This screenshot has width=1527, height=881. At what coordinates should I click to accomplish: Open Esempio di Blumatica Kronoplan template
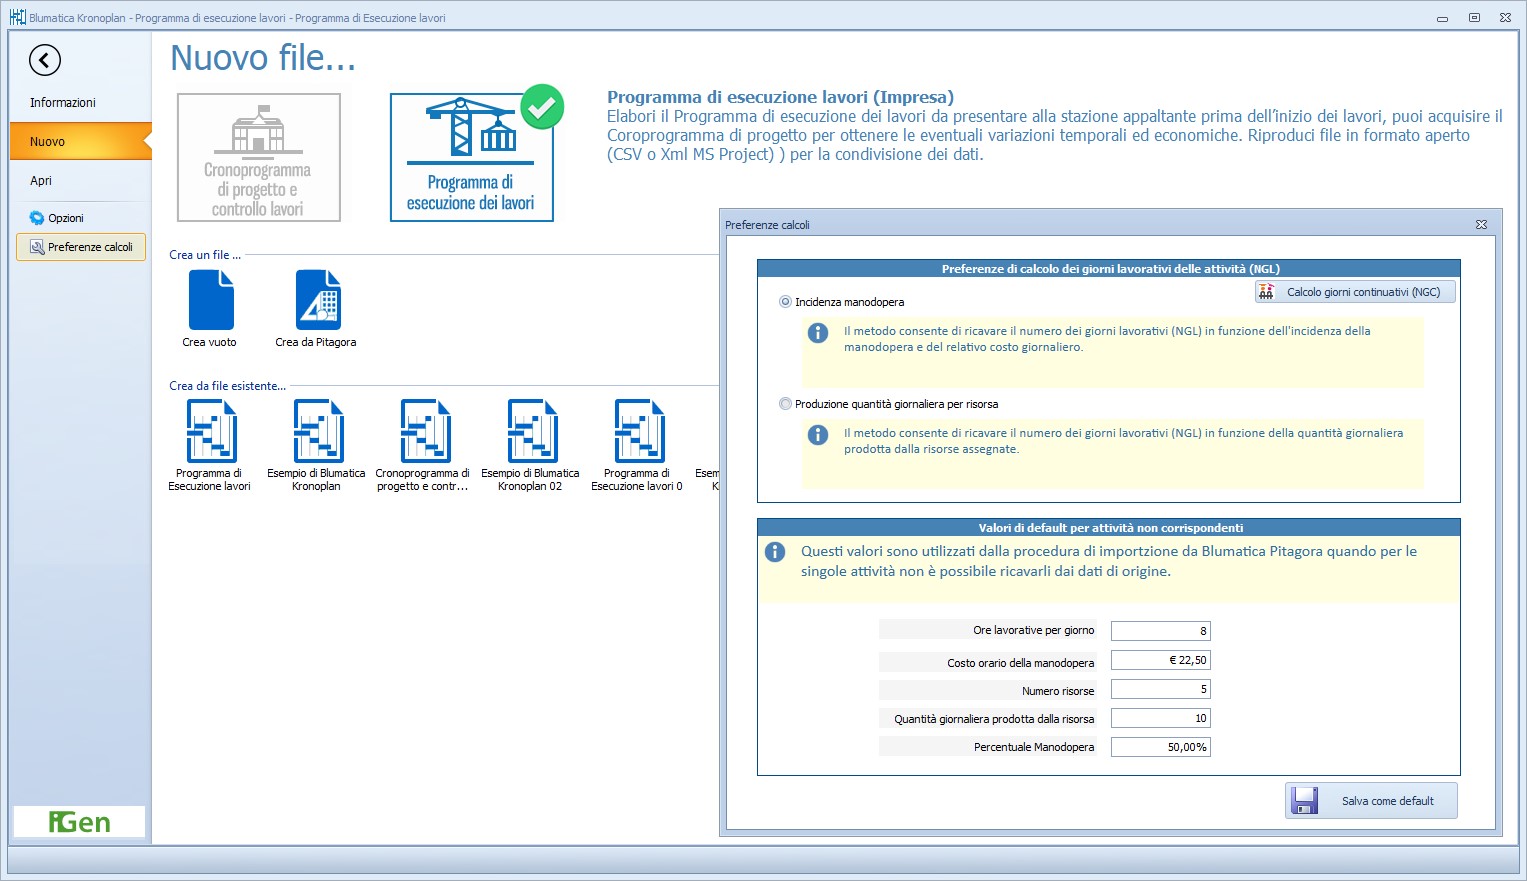coord(317,432)
